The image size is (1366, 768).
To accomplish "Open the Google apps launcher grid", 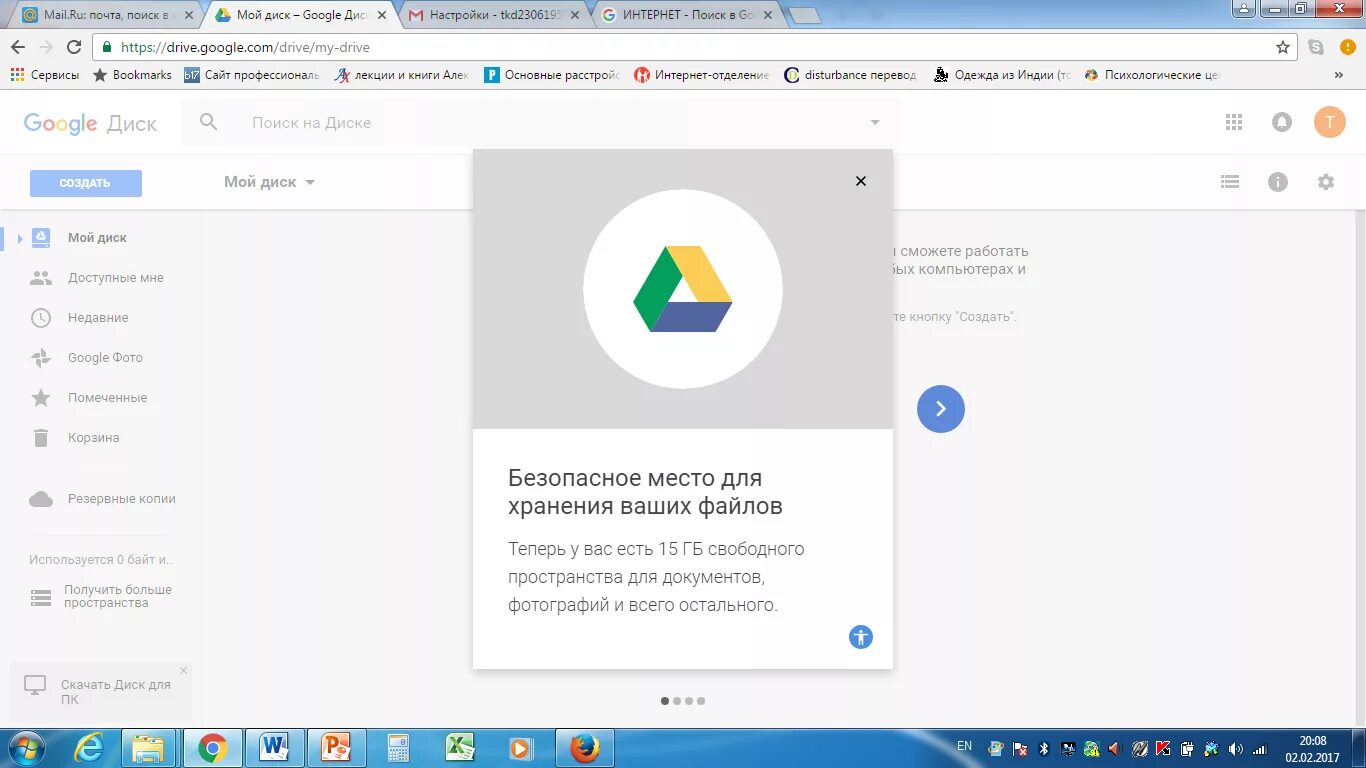I will (x=1233, y=122).
